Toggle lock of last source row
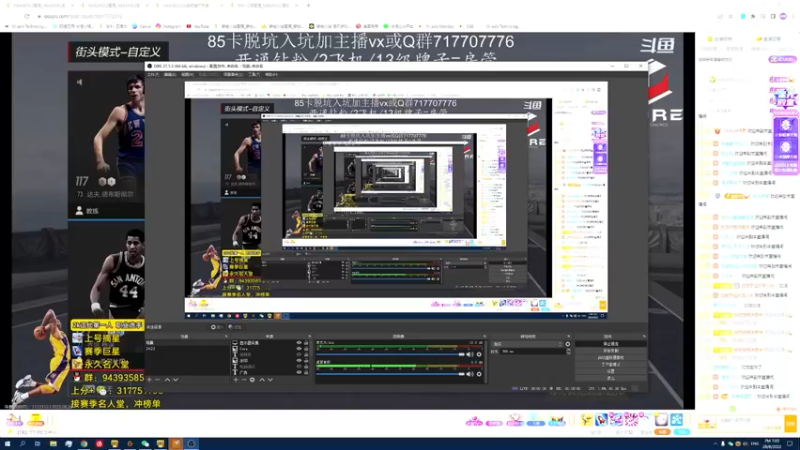The image size is (800, 450). point(306,372)
